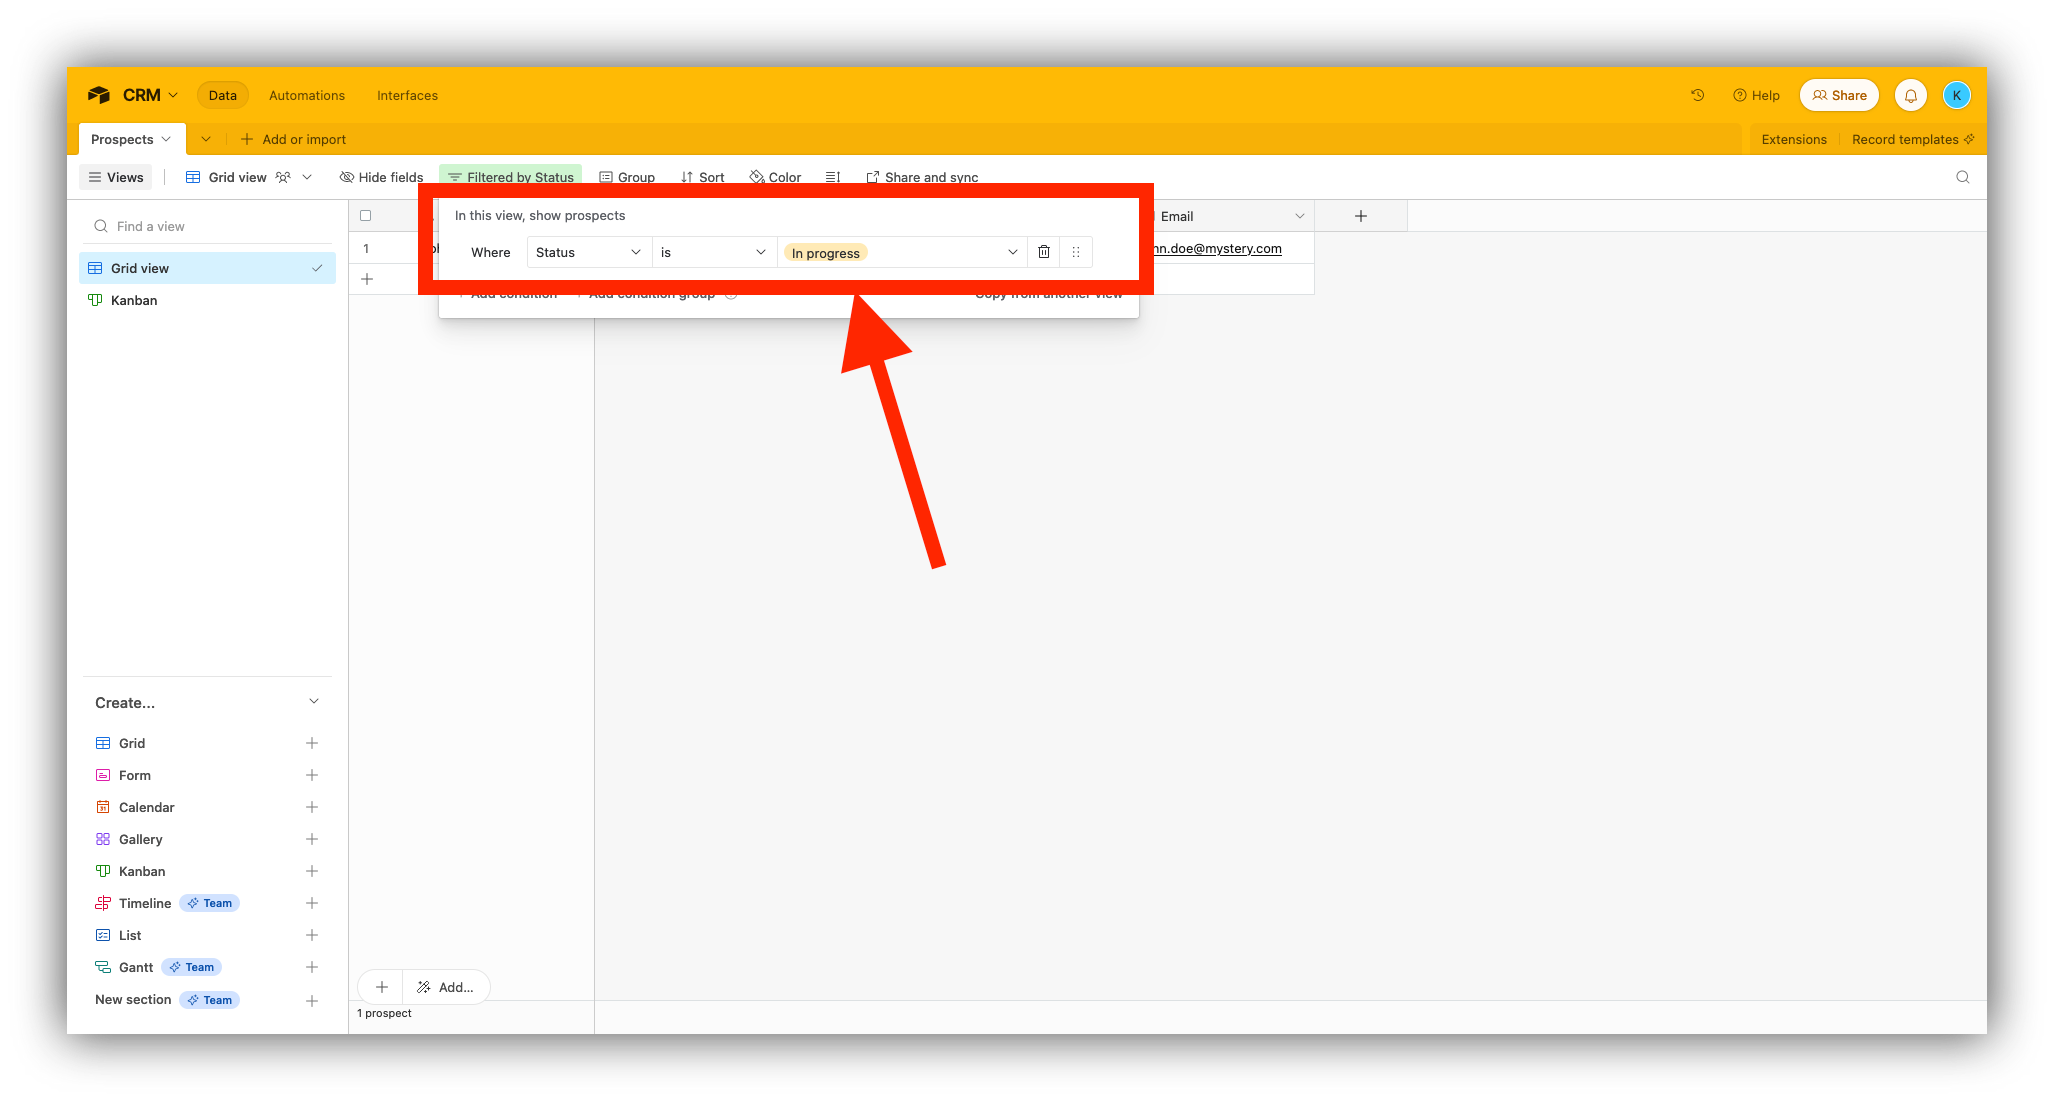
Task: Open the In progress value dropdown
Action: coord(903,252)
